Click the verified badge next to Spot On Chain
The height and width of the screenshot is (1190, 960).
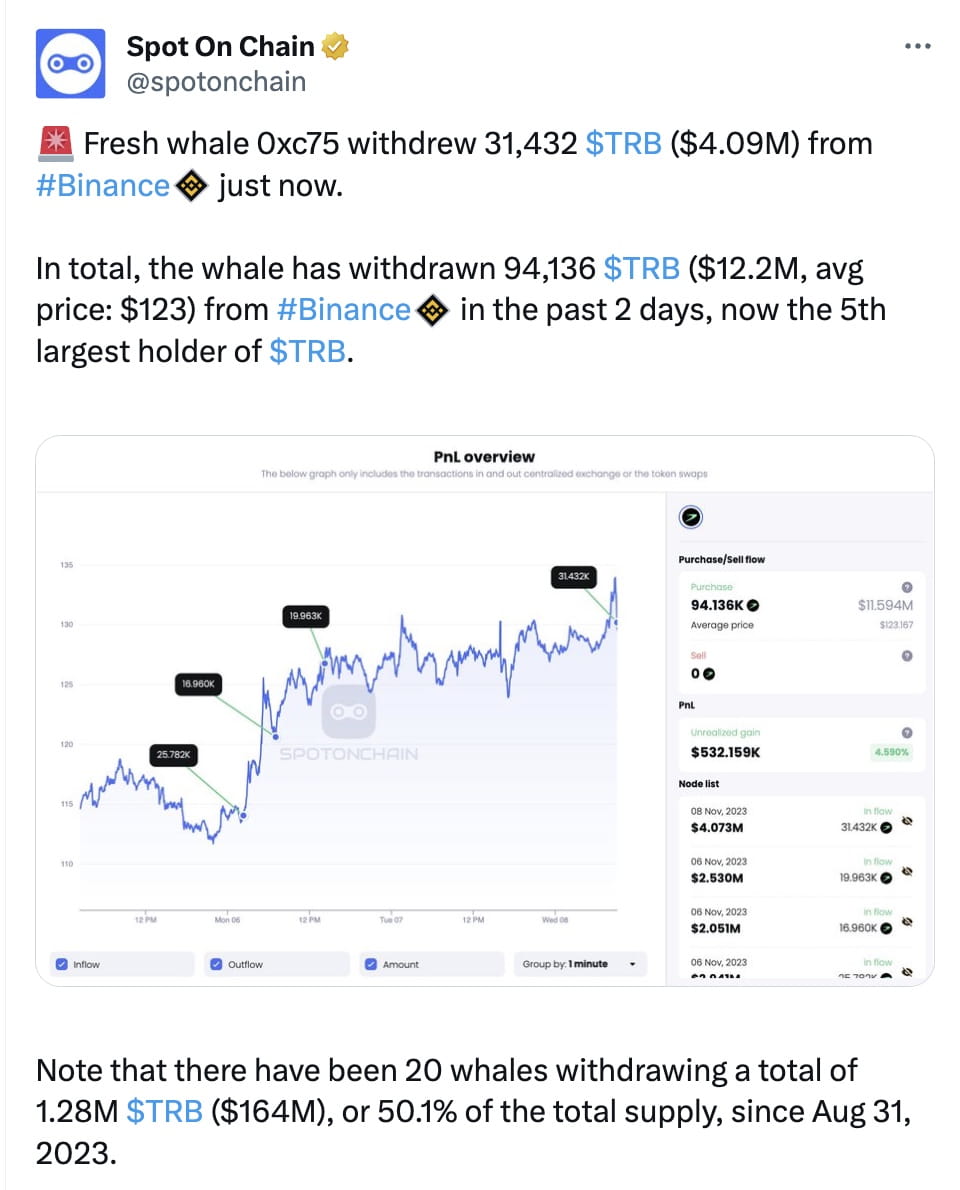(336, 45)
